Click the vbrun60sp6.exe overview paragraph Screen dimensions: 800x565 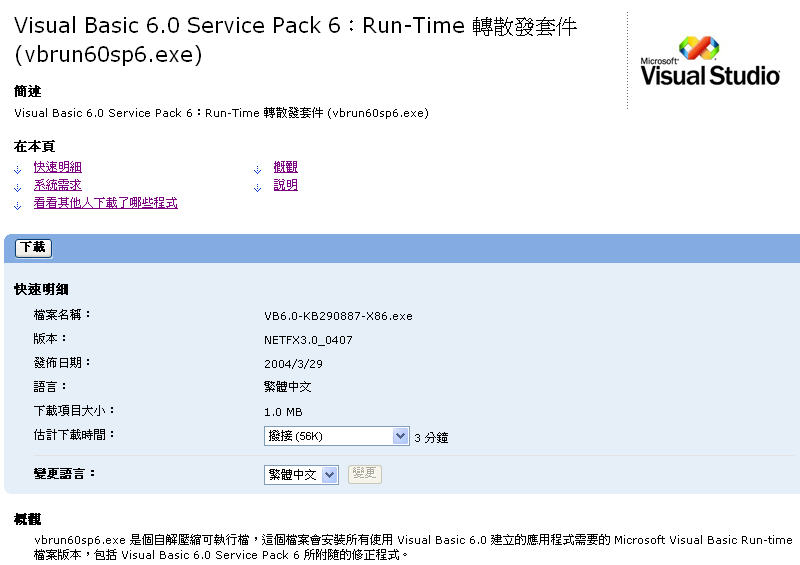click(x=413, y=547)
